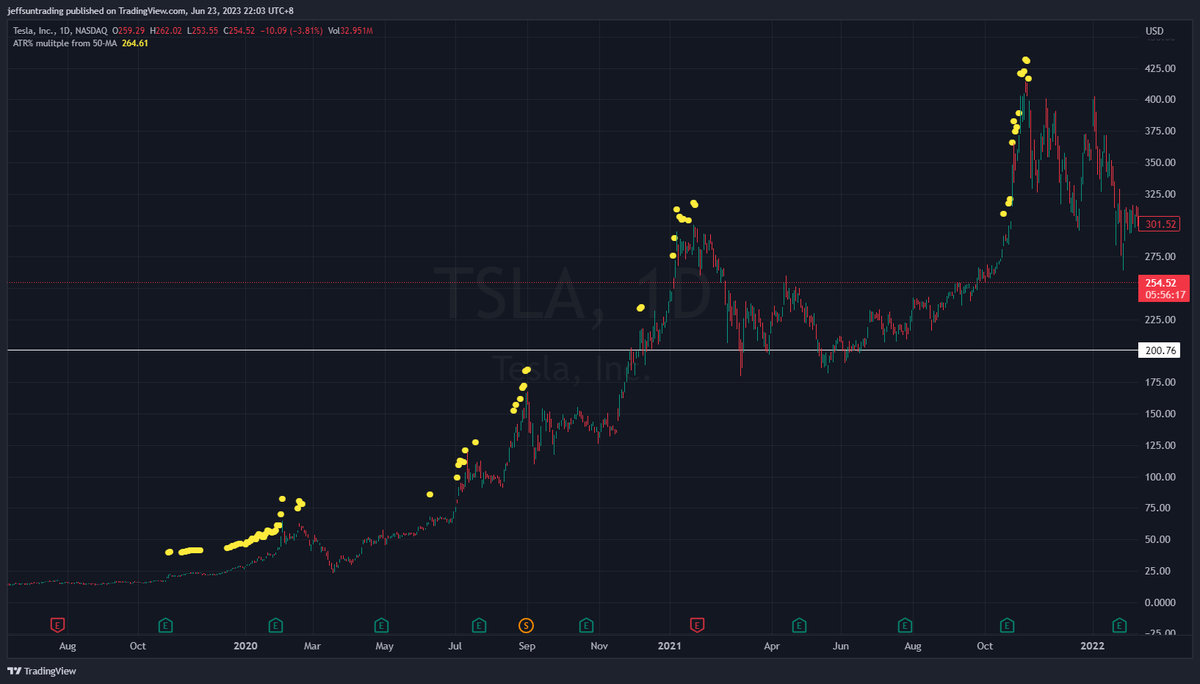The height and width of the screenshot is (684, 1200).
Task: Click the 0.0000 price axis label
Action: (x=1161, y=603)
